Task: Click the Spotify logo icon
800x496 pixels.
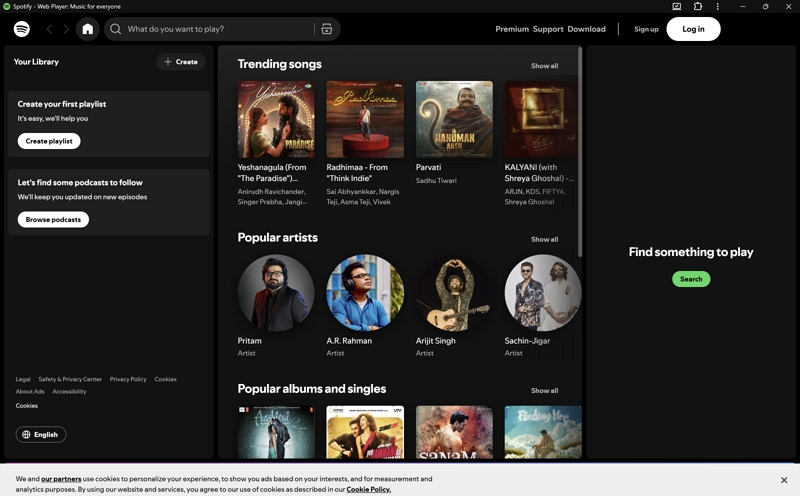Action: (x=21, y=29)
